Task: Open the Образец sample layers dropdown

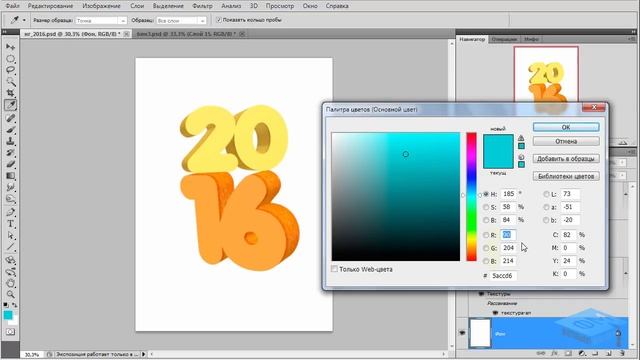Action: point(181,20)
